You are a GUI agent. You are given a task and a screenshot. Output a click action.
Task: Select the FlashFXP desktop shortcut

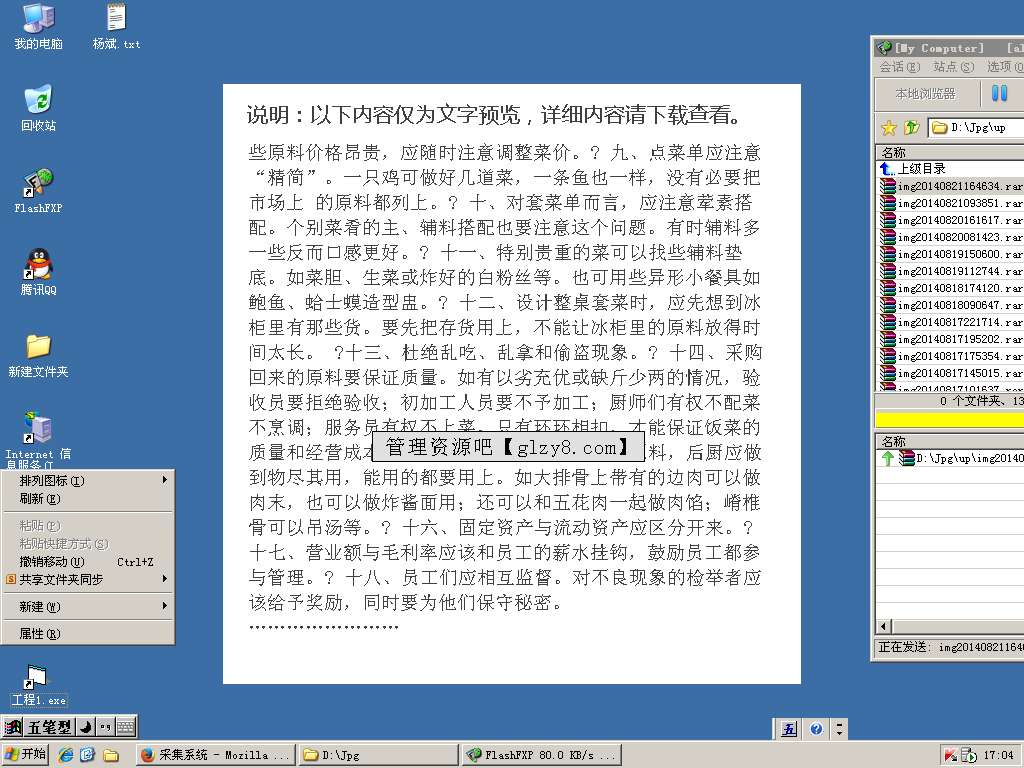coord(38,191)
